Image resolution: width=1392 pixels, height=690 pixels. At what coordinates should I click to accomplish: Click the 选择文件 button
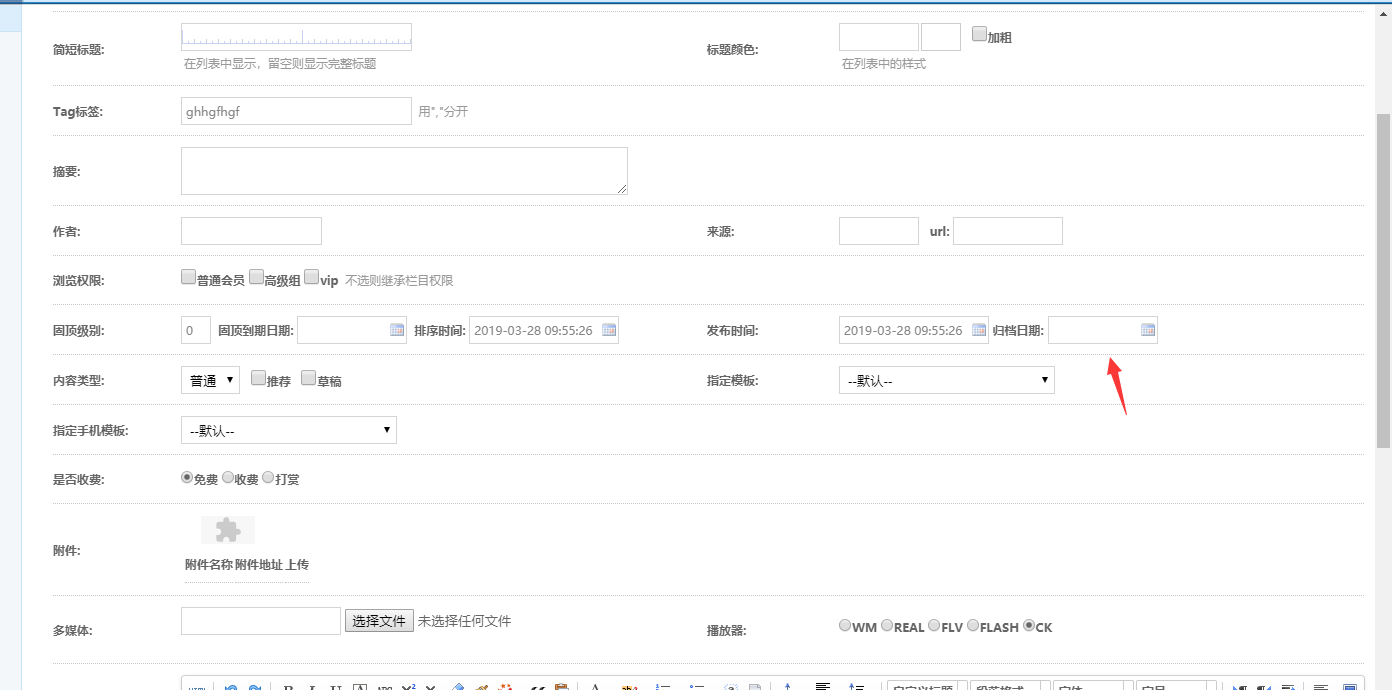point(379,621)
